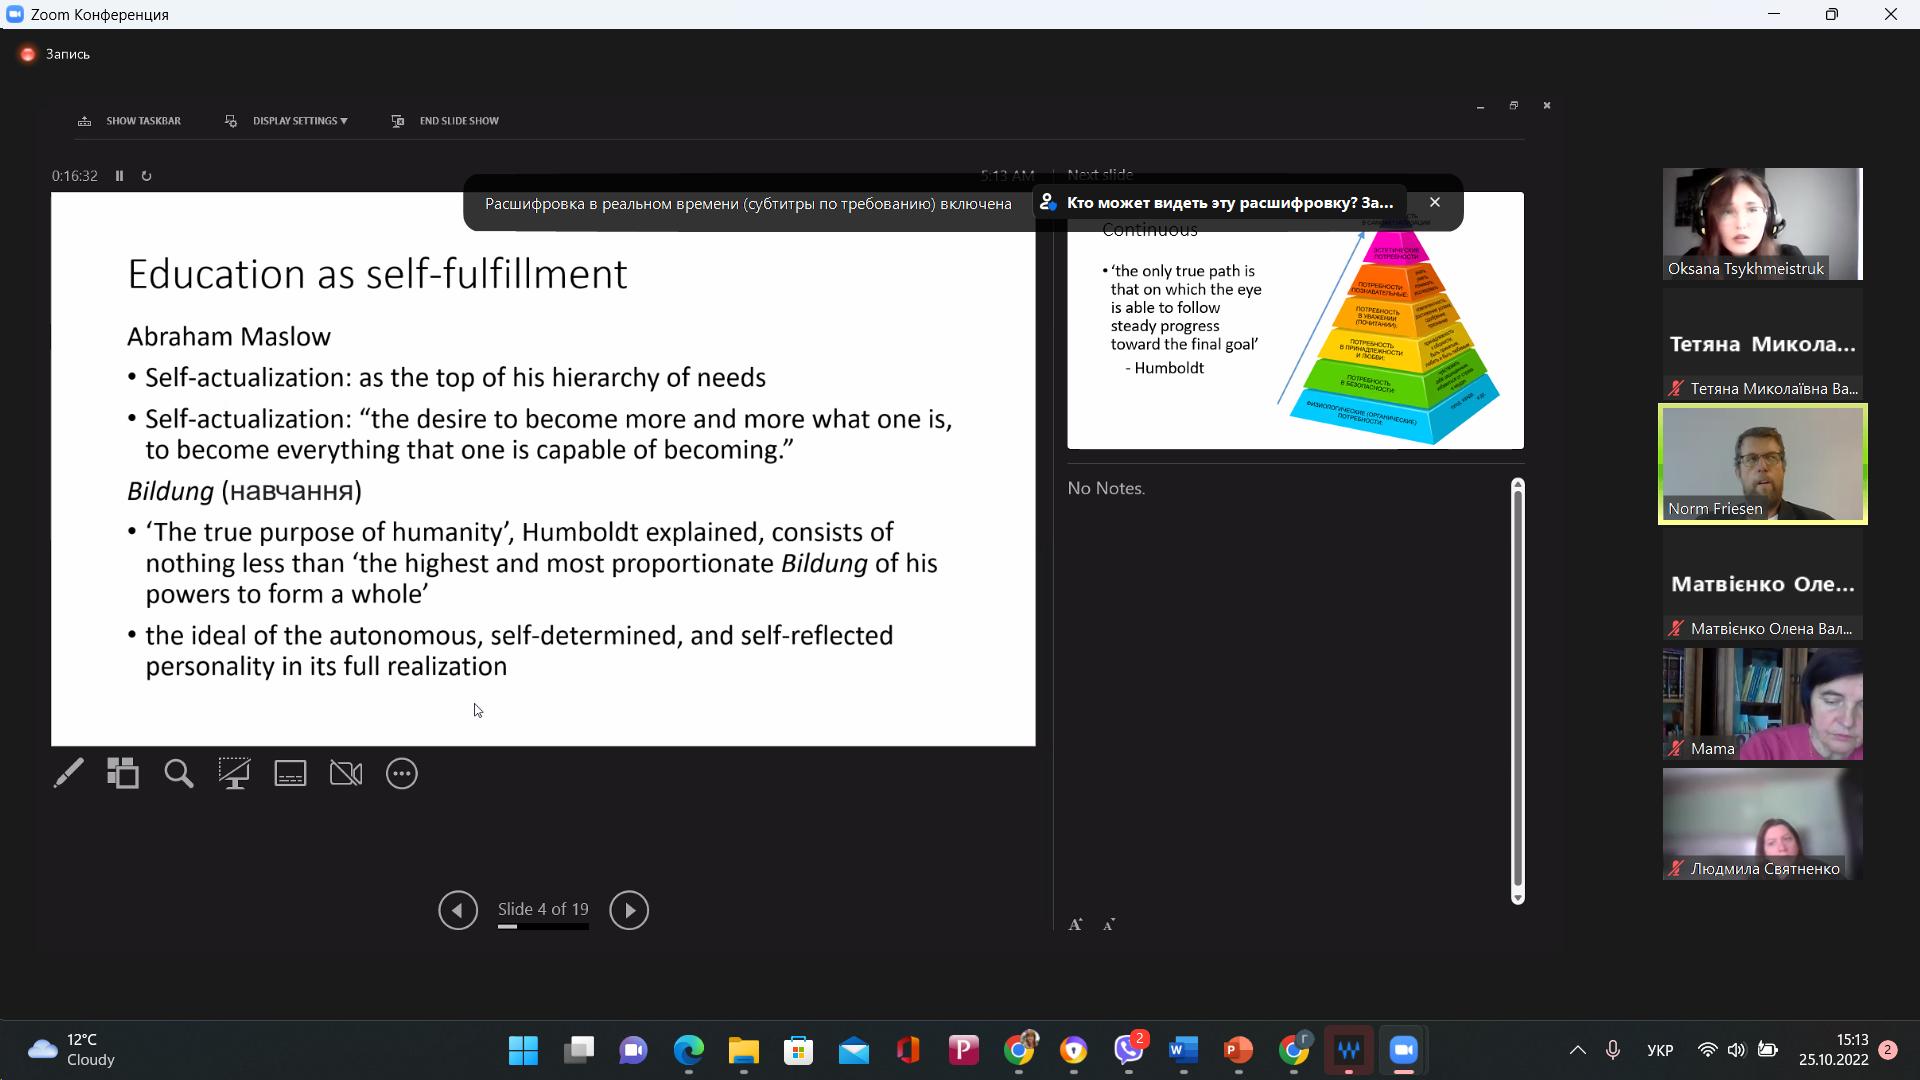Open more slide show options ellipsis
The height and width of the screenshot is (1080, 1920).
pyautogui.click(x=402, y=773)
